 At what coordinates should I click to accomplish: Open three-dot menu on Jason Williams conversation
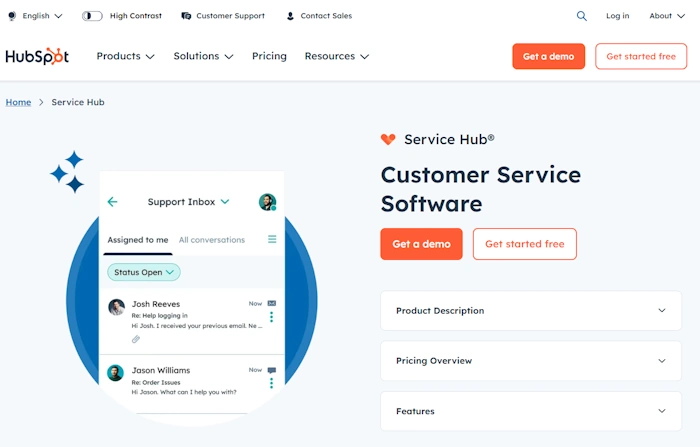(x=271, y=383)
